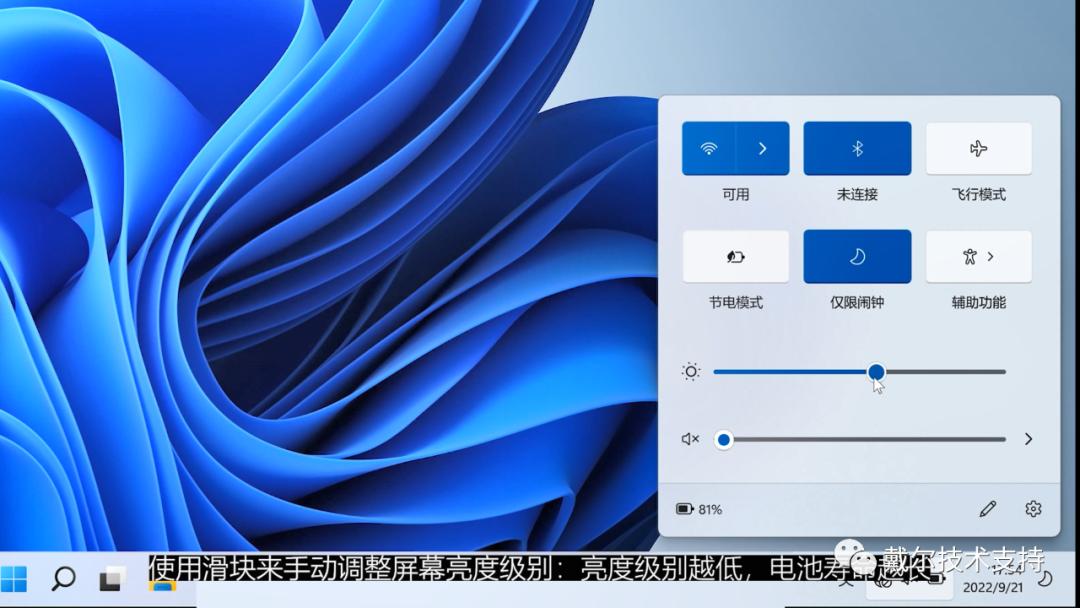
Task: Click the brightness sun icon
Action: point(690,371)
